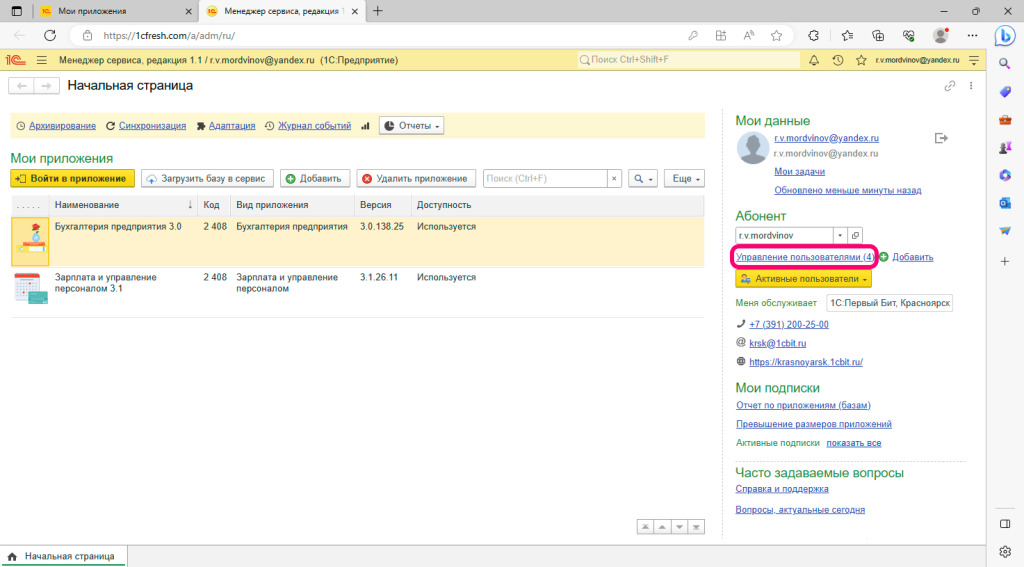Viewport: 1024px width, 567px height.
Task: Open the notifications bell icon
Action: (x=813, y=61)
